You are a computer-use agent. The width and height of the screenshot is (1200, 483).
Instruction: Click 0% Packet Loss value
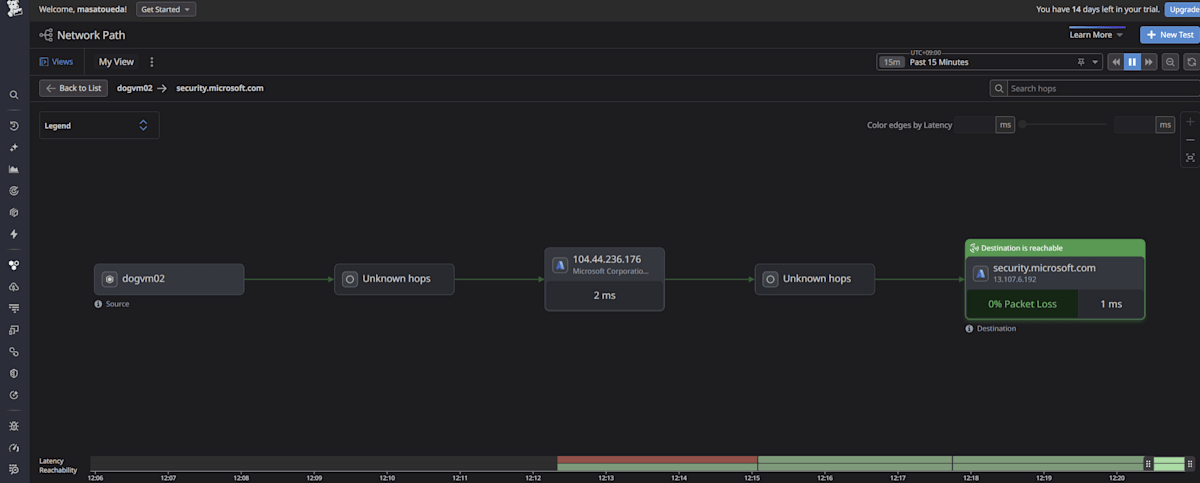(1022, 304)
